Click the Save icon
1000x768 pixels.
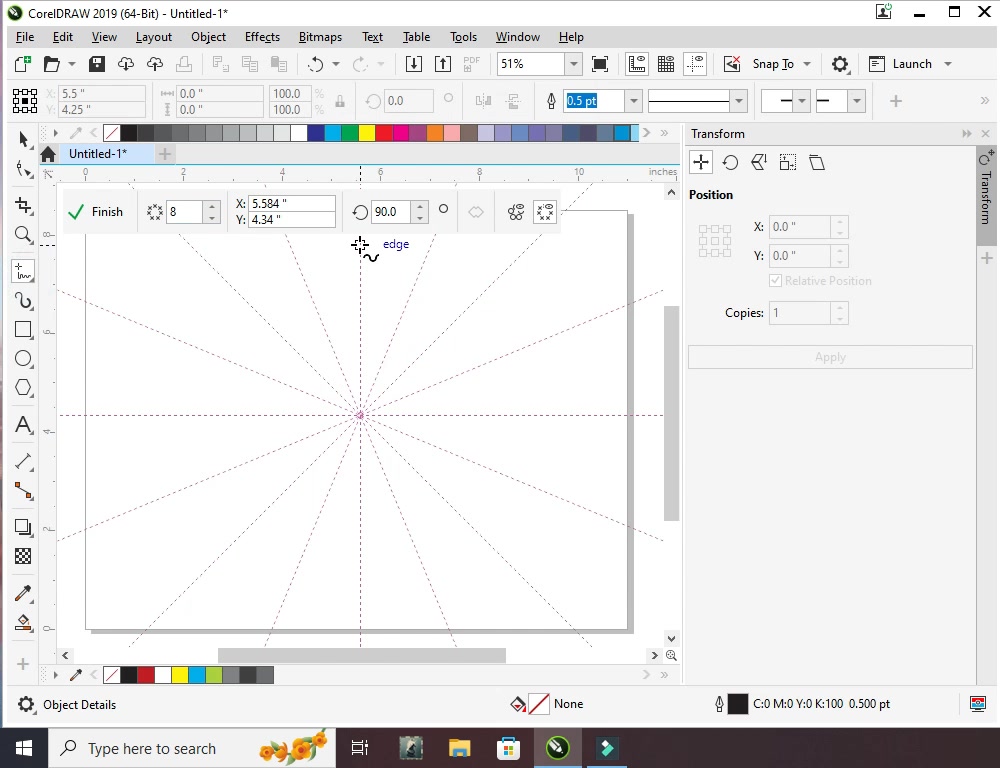click(97, 64)
